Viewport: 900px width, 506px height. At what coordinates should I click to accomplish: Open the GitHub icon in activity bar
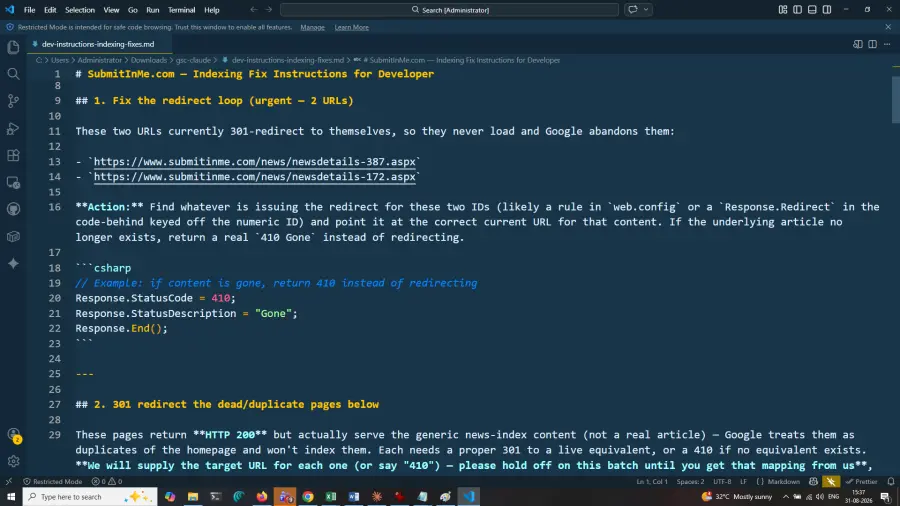(x=13, y=209)
